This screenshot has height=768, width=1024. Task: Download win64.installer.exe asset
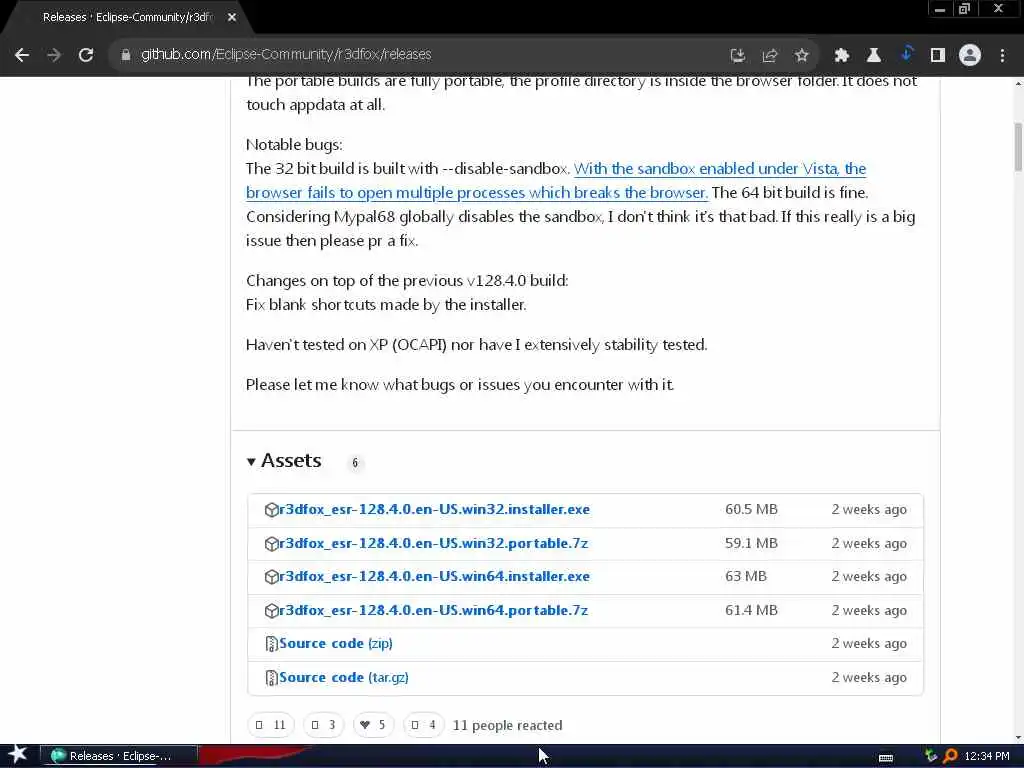tap(434, 577)
